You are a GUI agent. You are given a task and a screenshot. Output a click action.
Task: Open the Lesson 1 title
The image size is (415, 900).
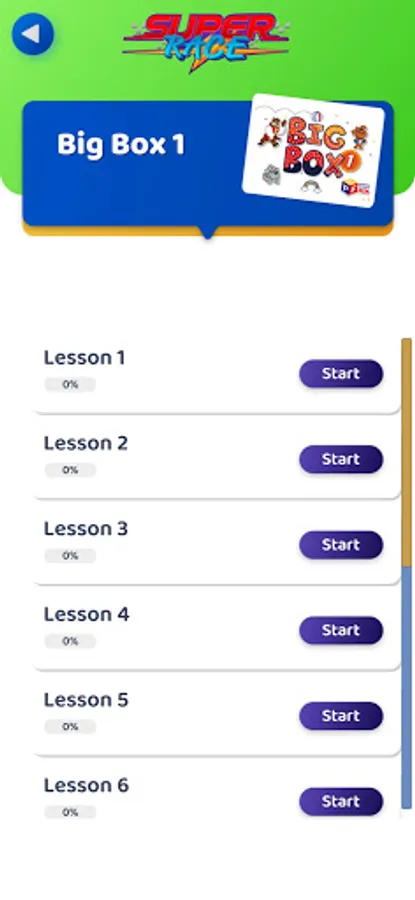(x=84, y=358)
